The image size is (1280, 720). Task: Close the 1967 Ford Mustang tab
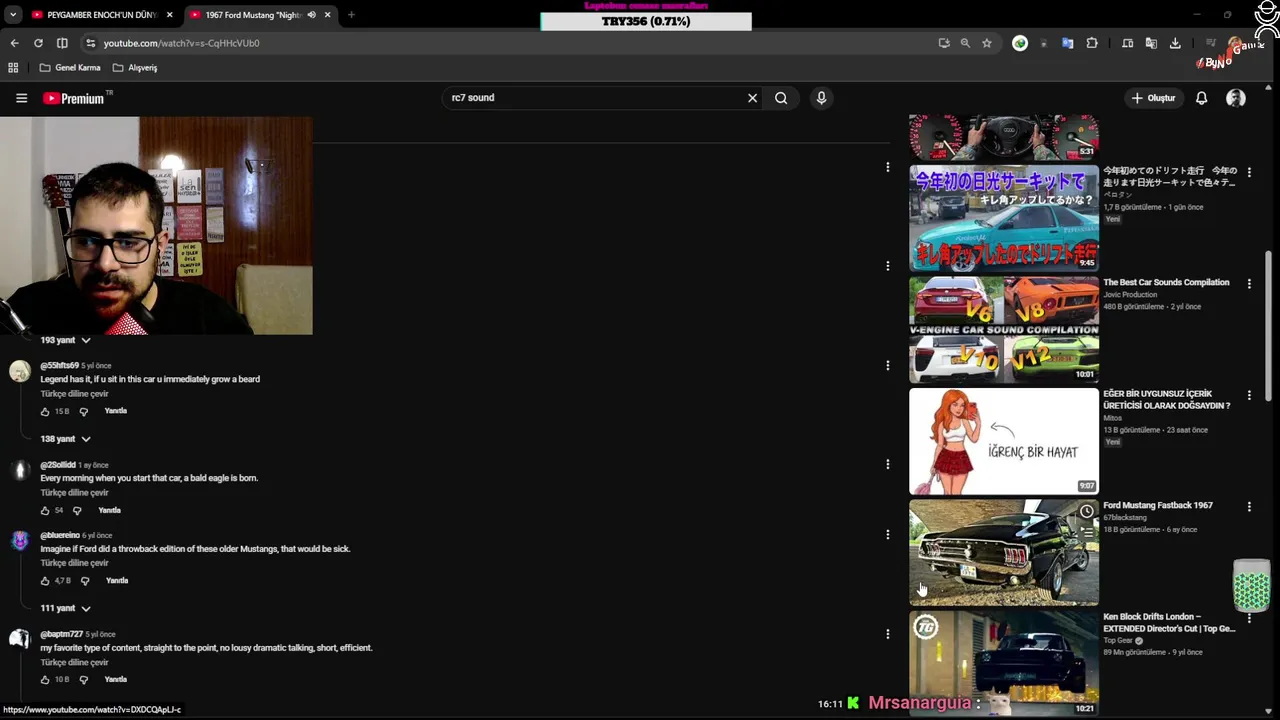coord(327,15)
